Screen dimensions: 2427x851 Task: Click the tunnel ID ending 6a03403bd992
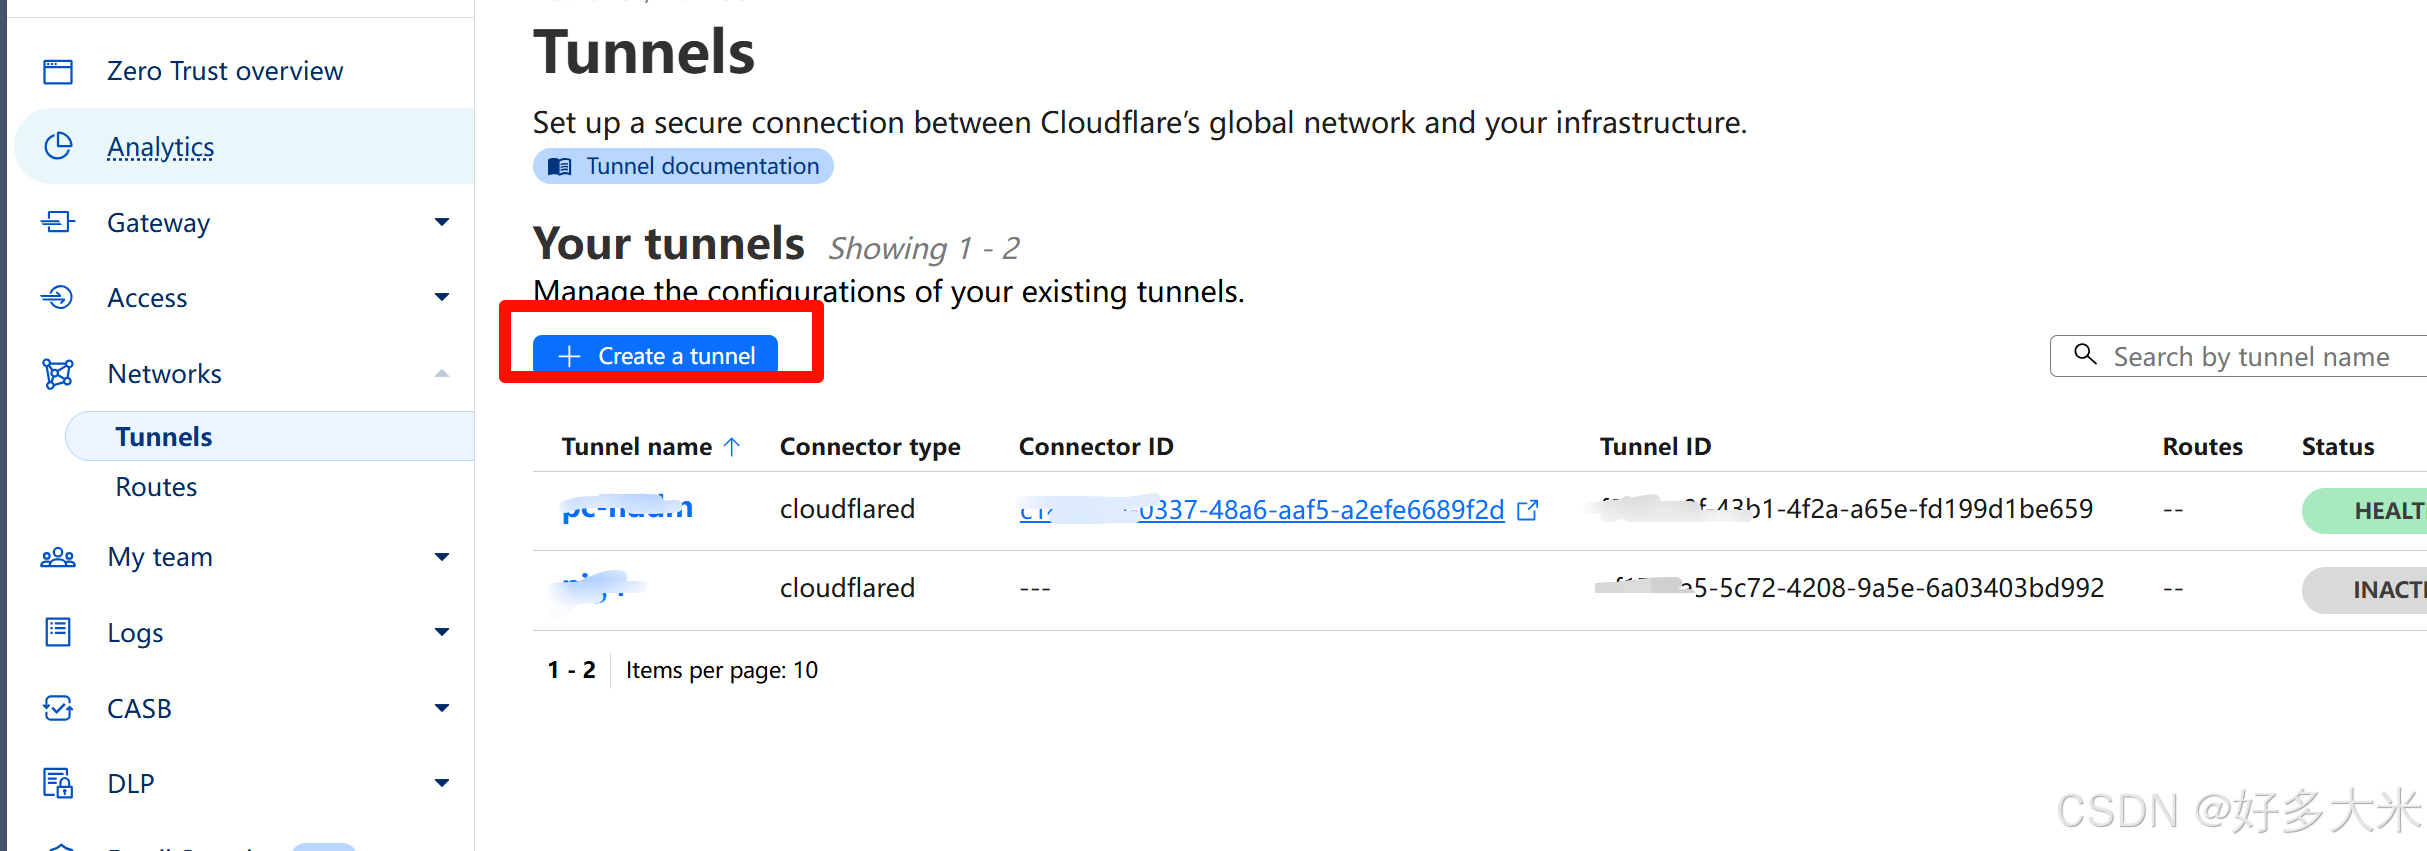(x=1851, y=588)
